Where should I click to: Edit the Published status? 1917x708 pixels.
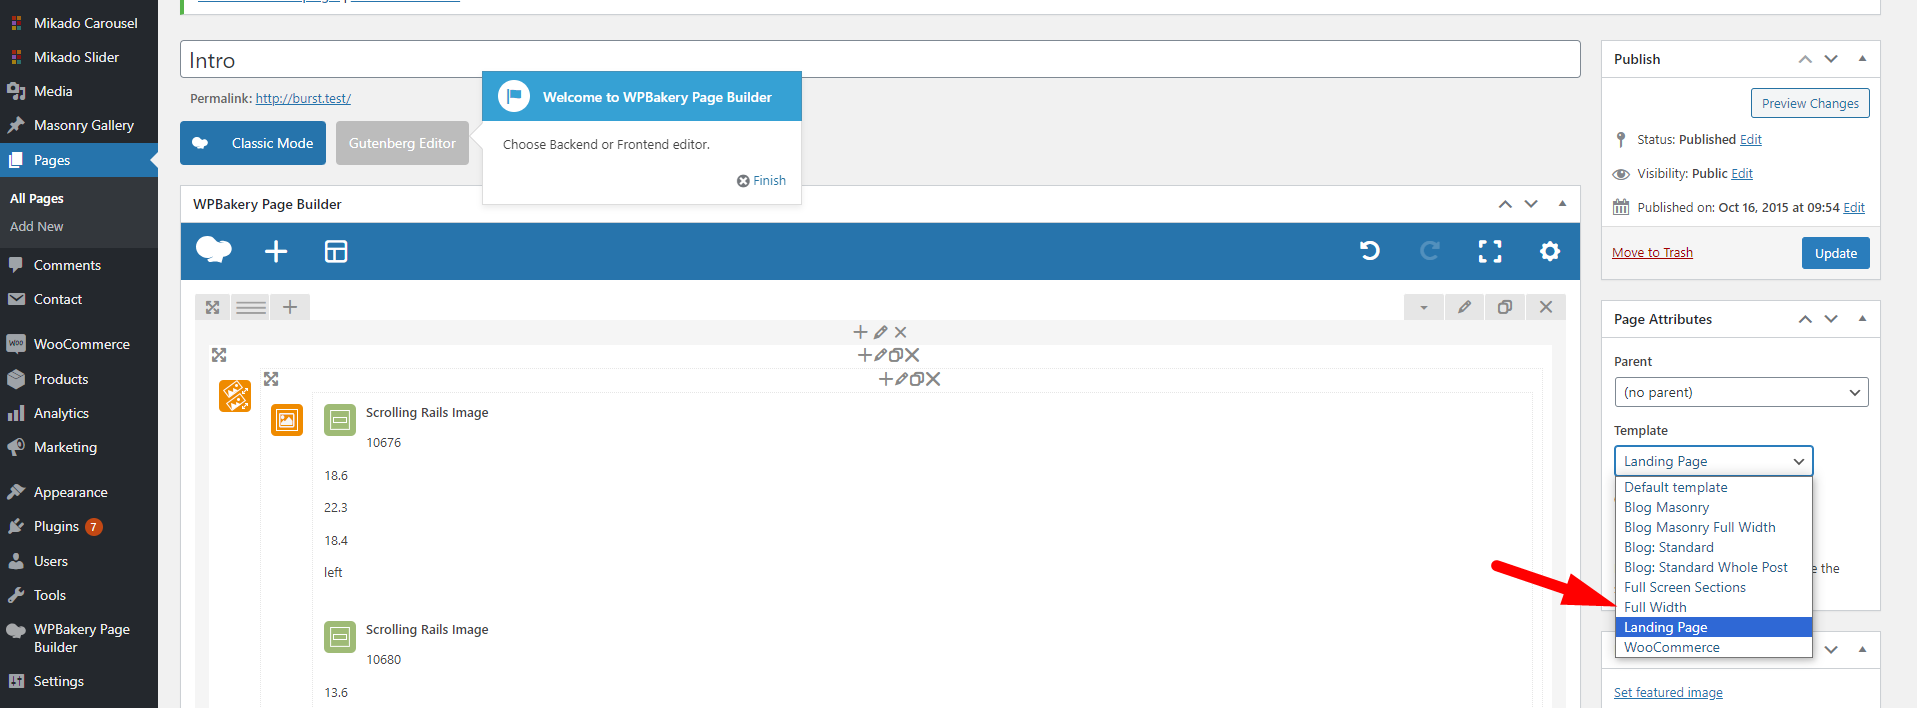pos(1751,140)
